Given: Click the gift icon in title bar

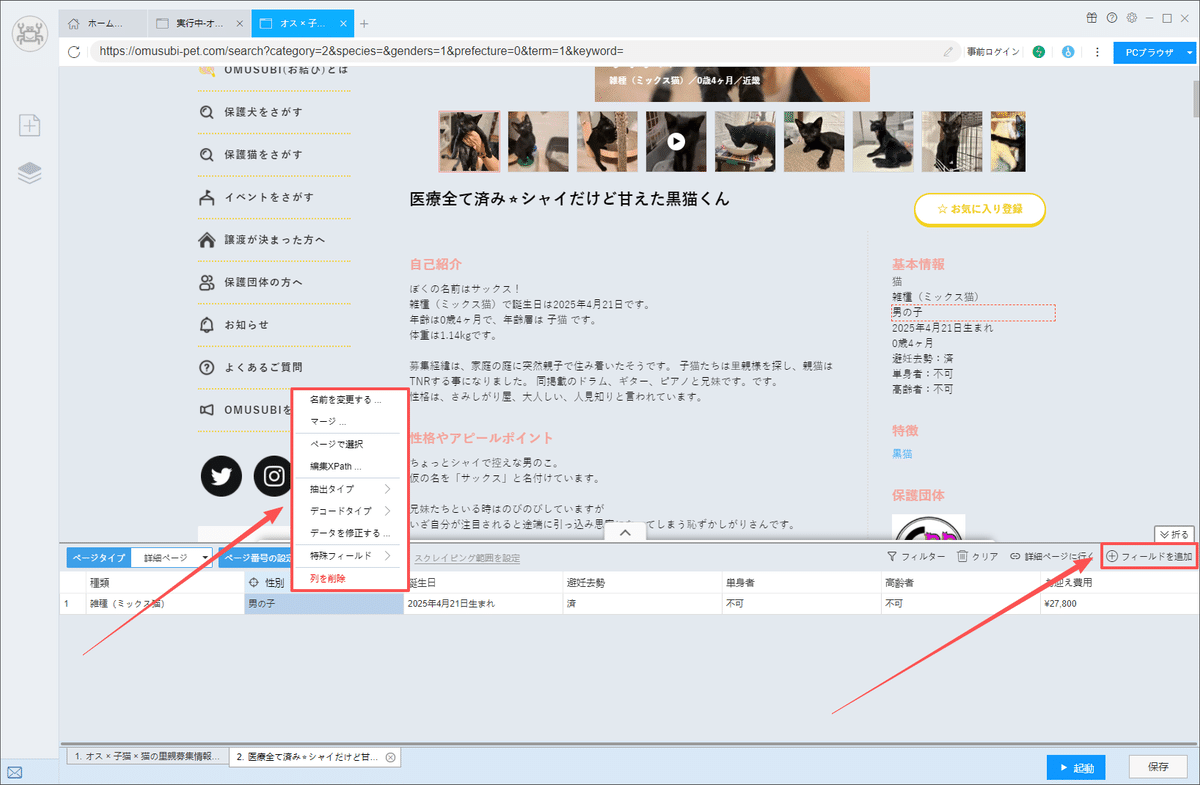Looking at the screenshot, I should pyautogui.click(x=1091, y=18).
